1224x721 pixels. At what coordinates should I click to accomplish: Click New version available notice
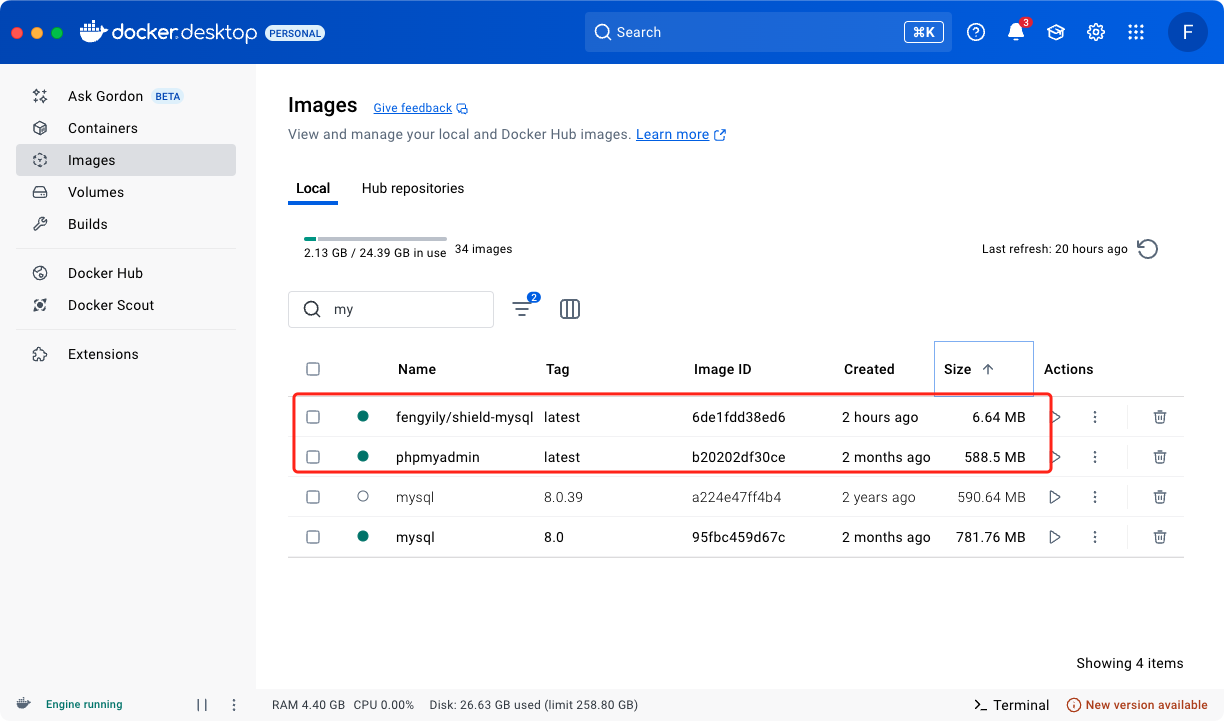[1137, 705]
